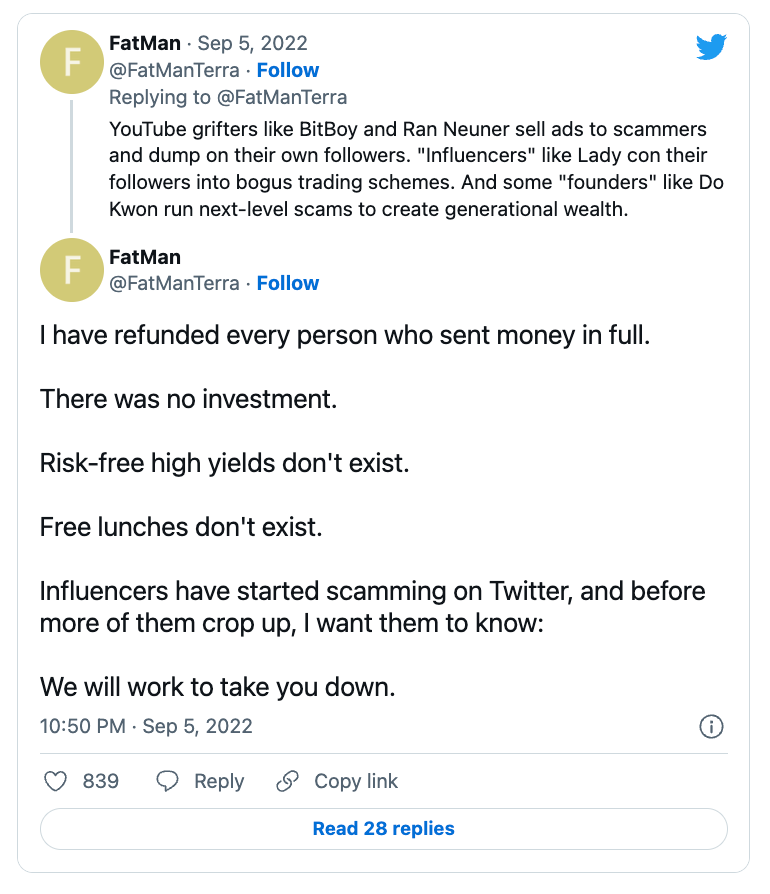Click FatMan avatar on the parent tweet
The height and width of the screenshot is (894, 770).
(x=71, y=62)
